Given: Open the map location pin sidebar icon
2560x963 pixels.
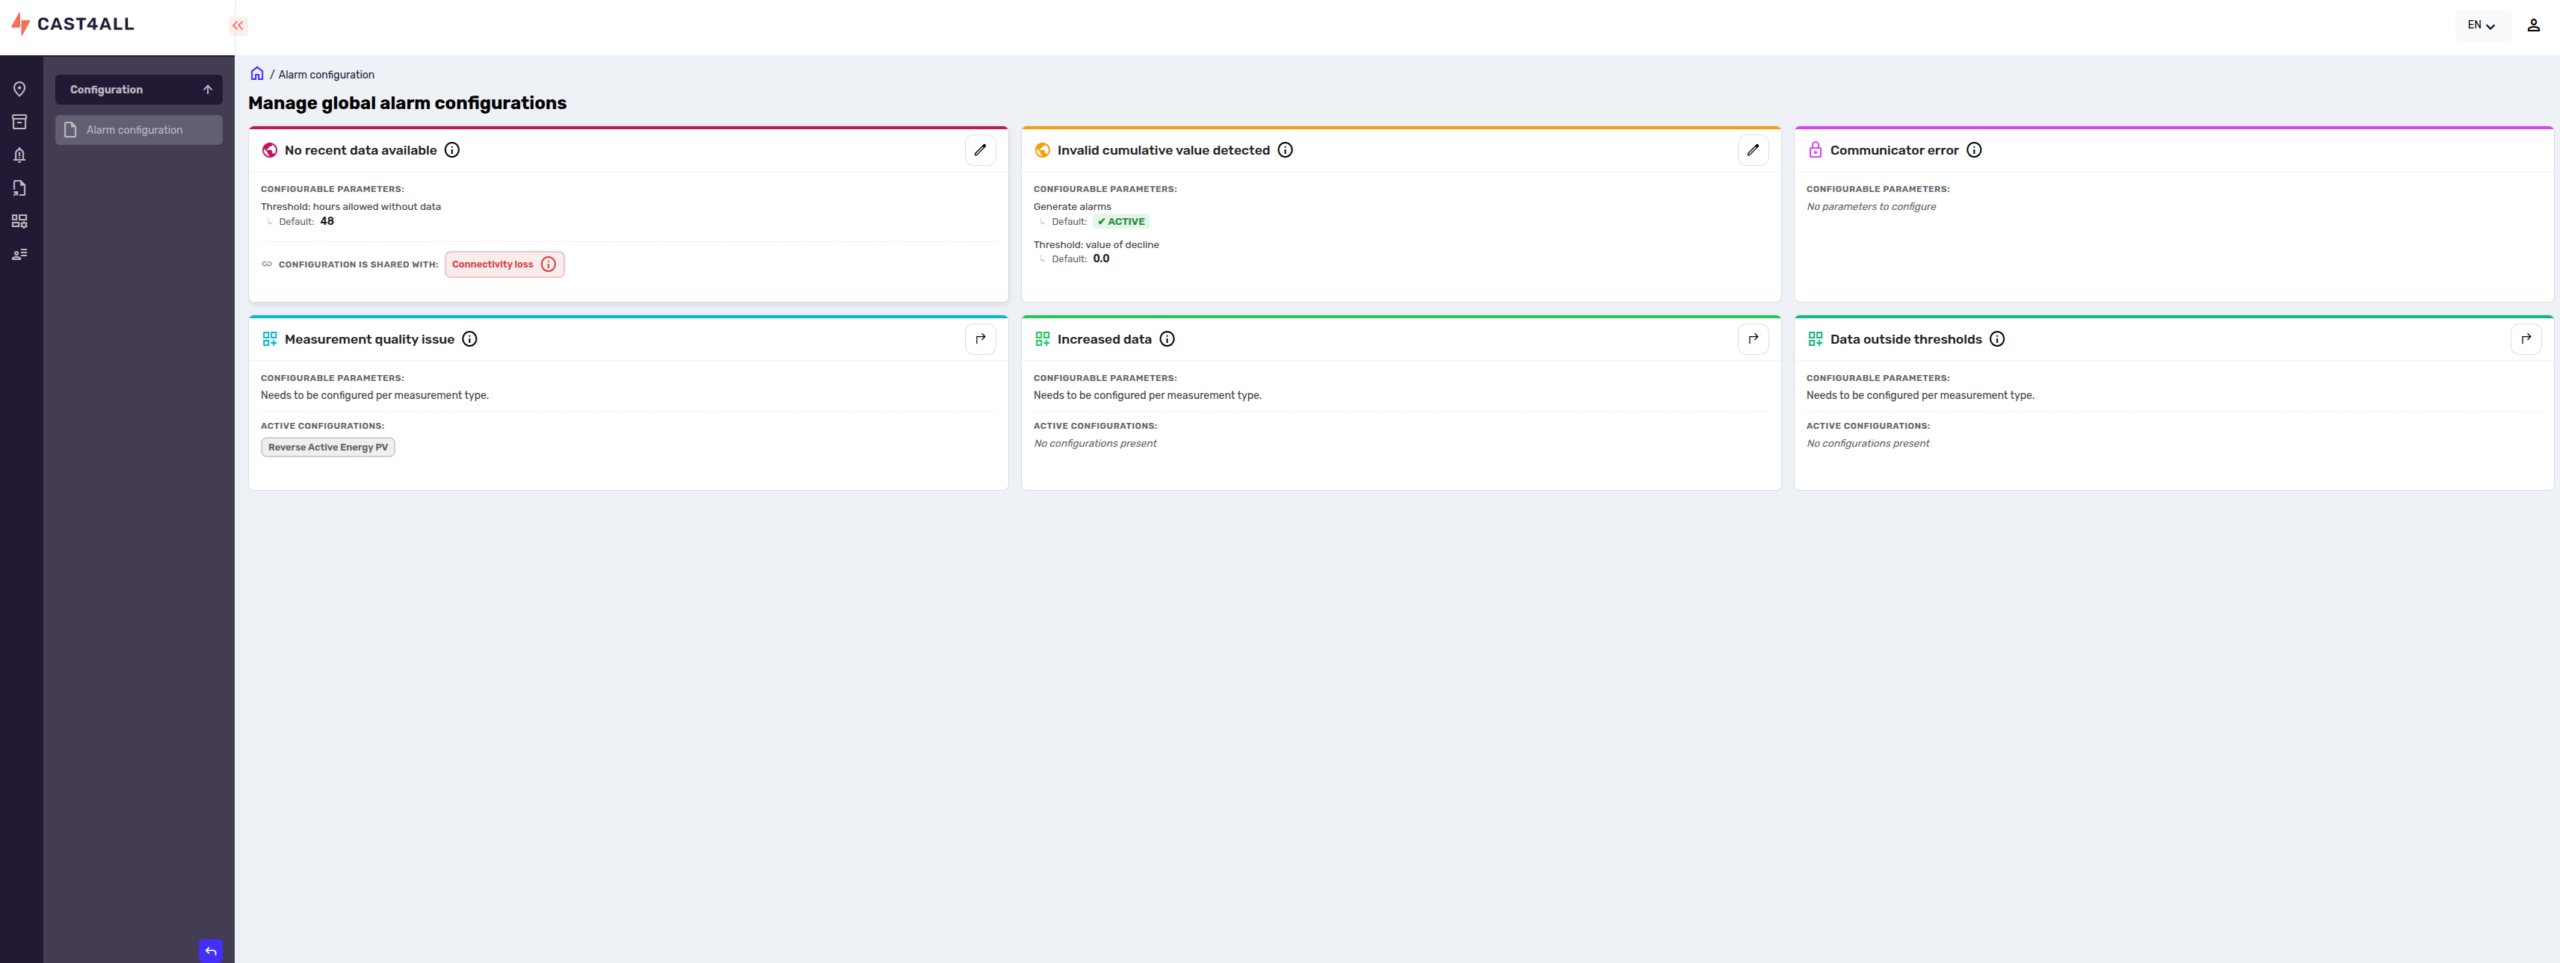Looking at the screenshot, I should [19, 89].
